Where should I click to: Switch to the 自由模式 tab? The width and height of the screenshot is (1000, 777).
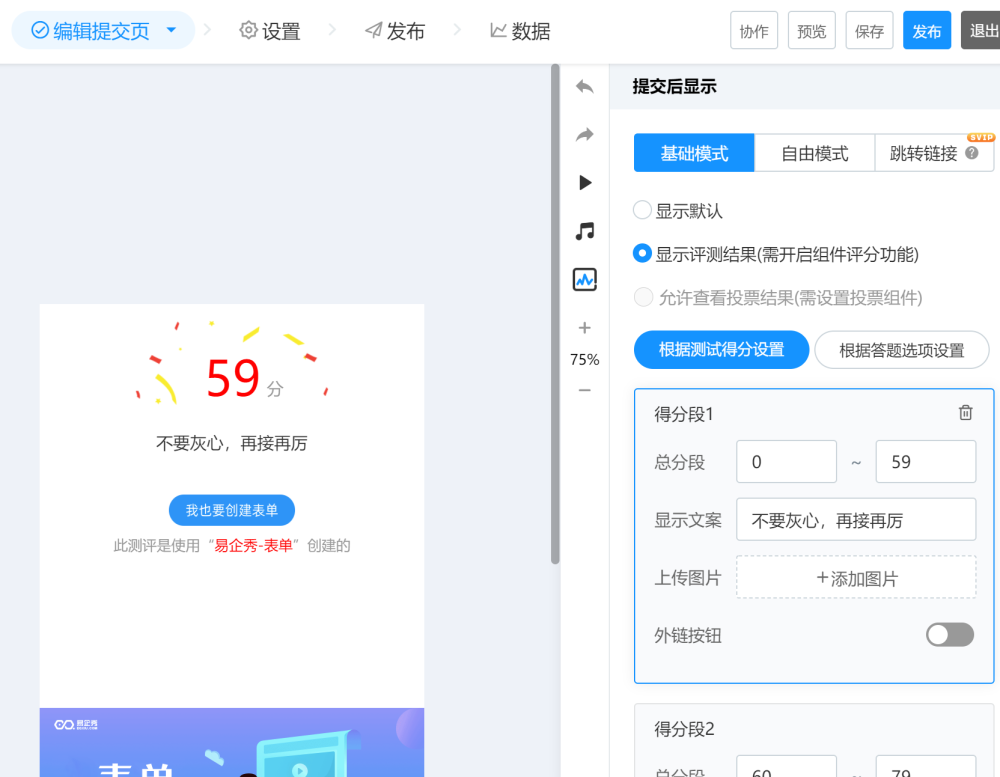[x=814, y=154]
